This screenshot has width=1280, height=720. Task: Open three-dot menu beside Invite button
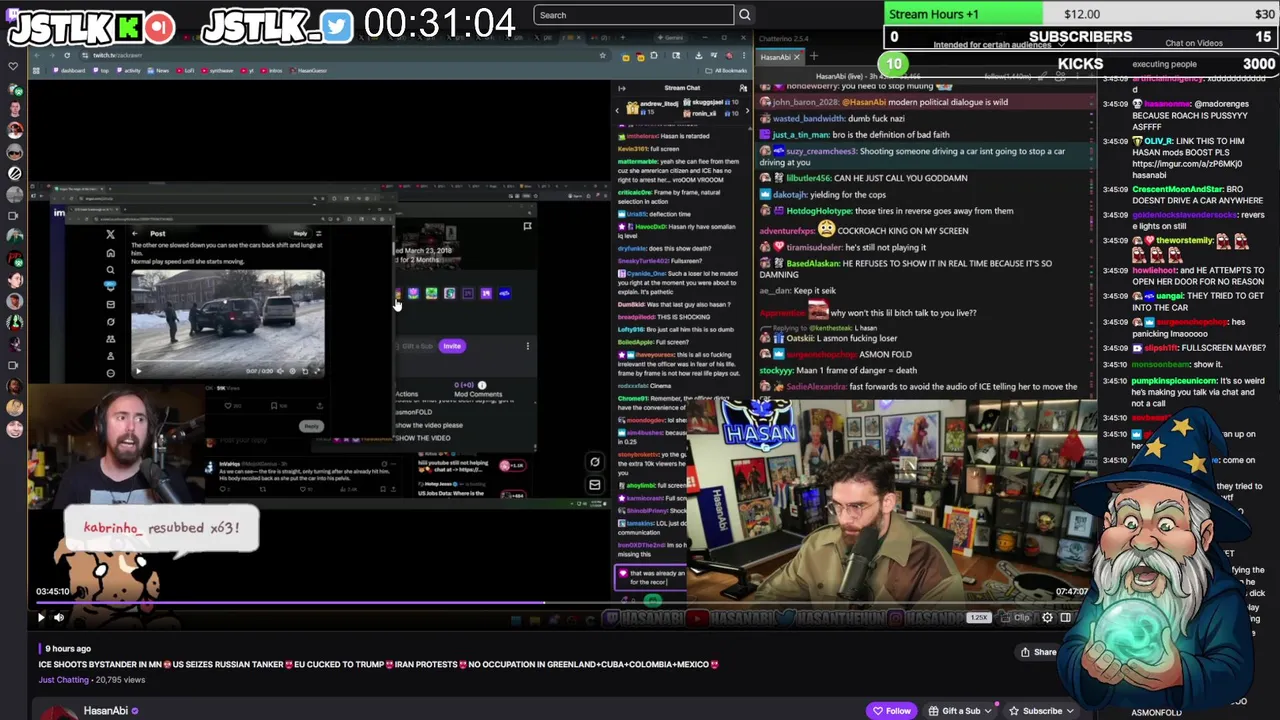coord(528,346)
